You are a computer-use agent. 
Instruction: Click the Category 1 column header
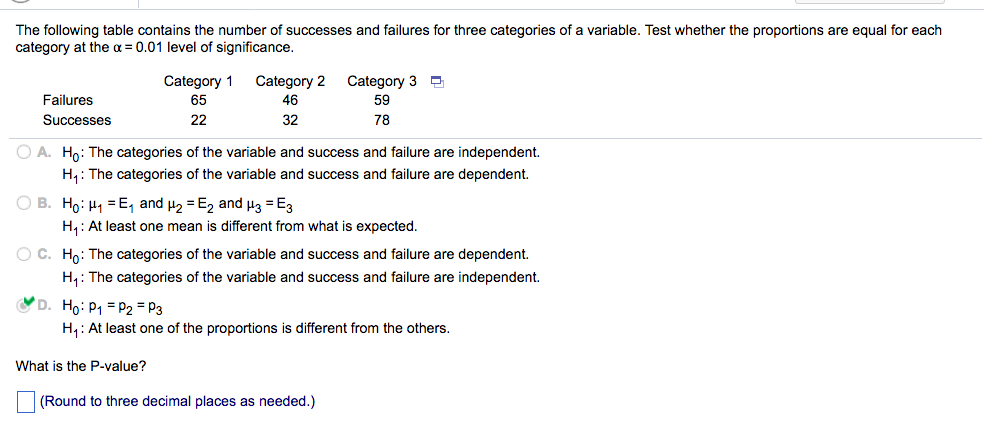198,82
